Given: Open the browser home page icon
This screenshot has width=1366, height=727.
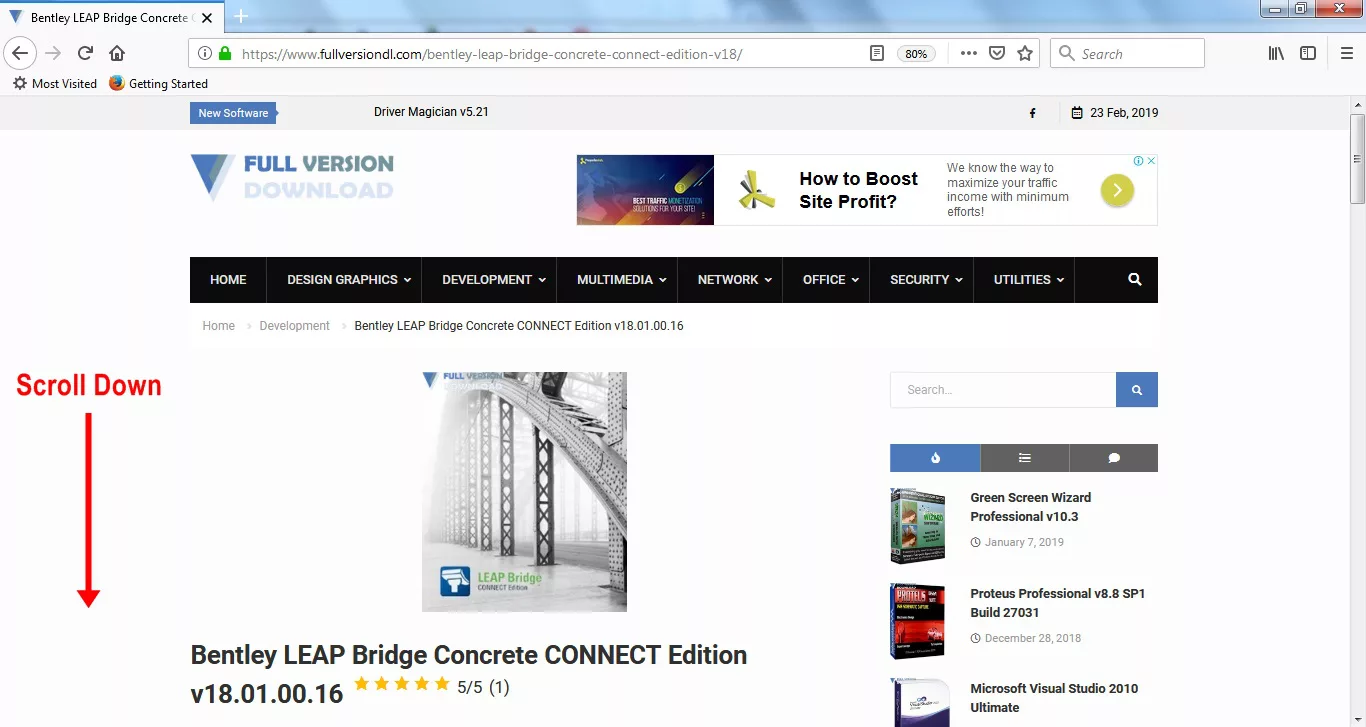Looking at the screenshot, I should pos(117,53).
